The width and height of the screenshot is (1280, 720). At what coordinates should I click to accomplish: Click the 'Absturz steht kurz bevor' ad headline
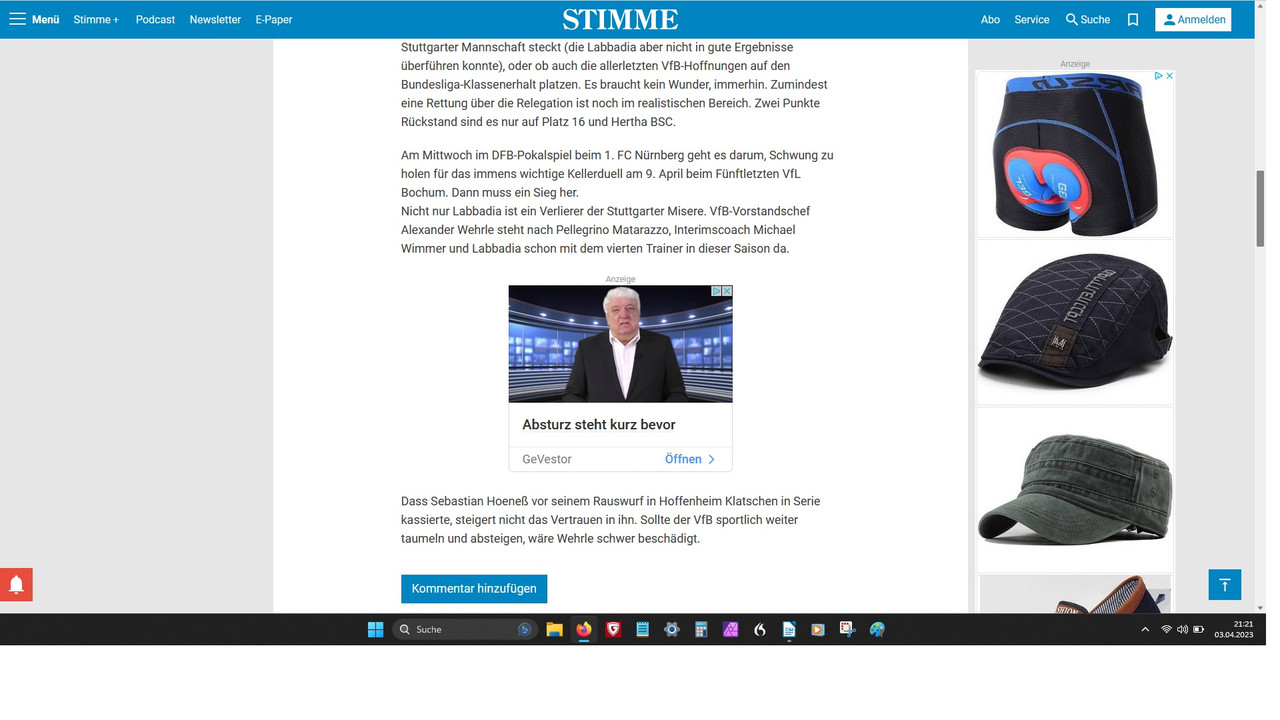[x=599, y=425]
